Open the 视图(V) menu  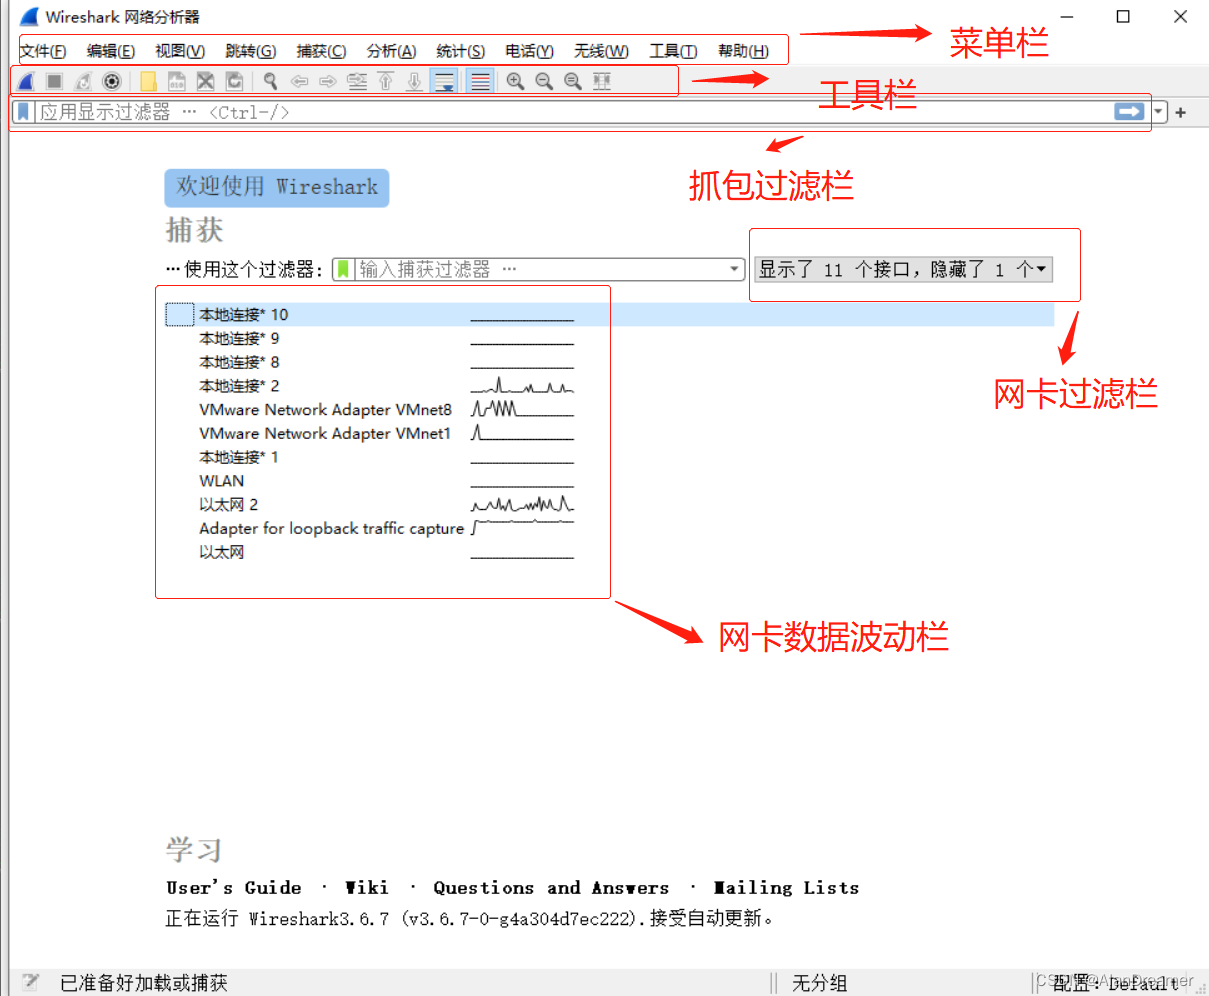180,51
